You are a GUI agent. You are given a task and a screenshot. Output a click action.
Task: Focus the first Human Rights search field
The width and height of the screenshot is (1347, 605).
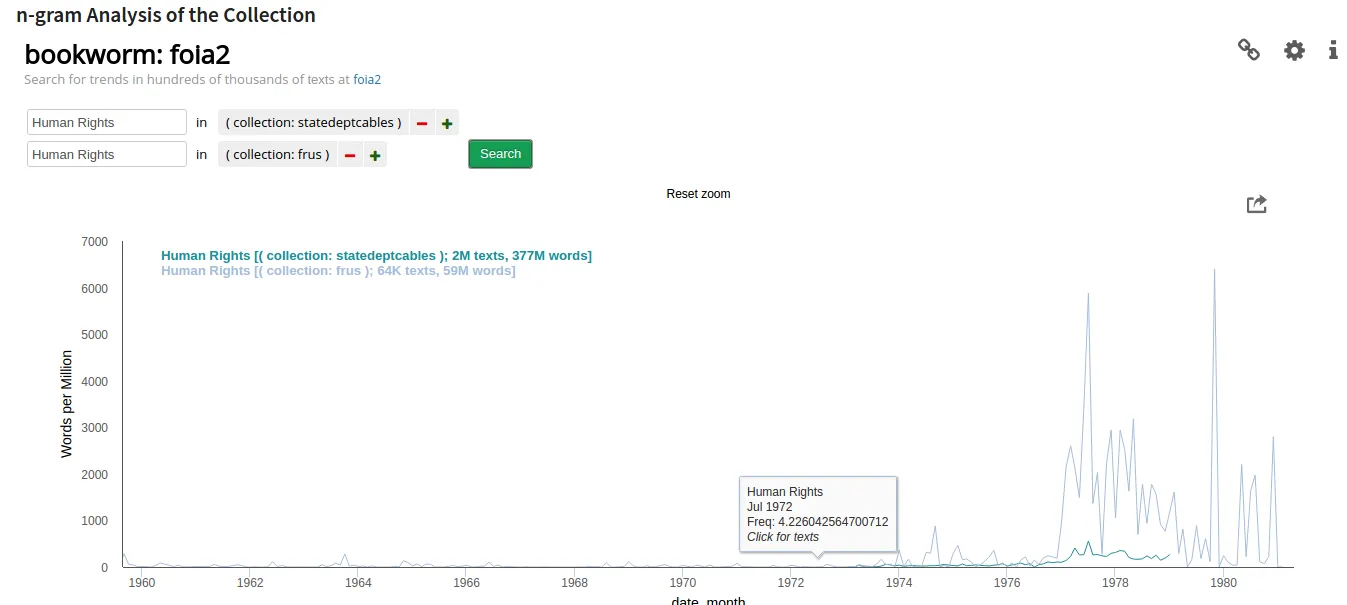tap(107, 122)
